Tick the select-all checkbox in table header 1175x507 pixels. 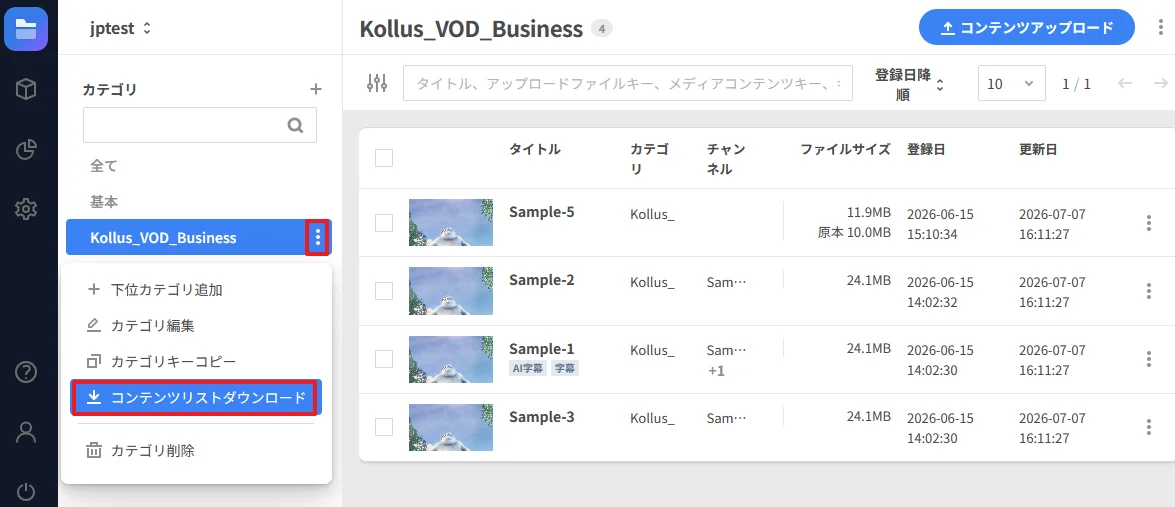[384, 158]
